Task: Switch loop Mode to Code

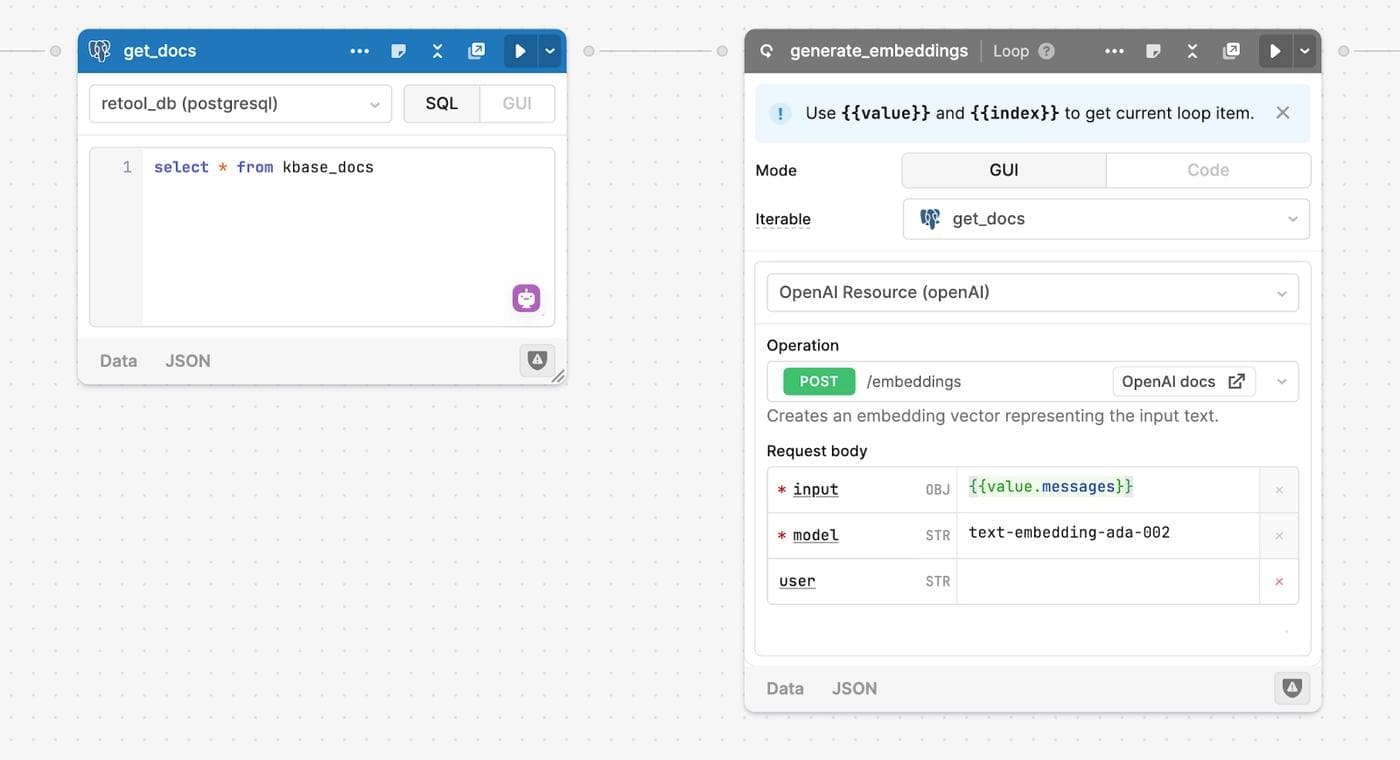Action: (1207, 170)
